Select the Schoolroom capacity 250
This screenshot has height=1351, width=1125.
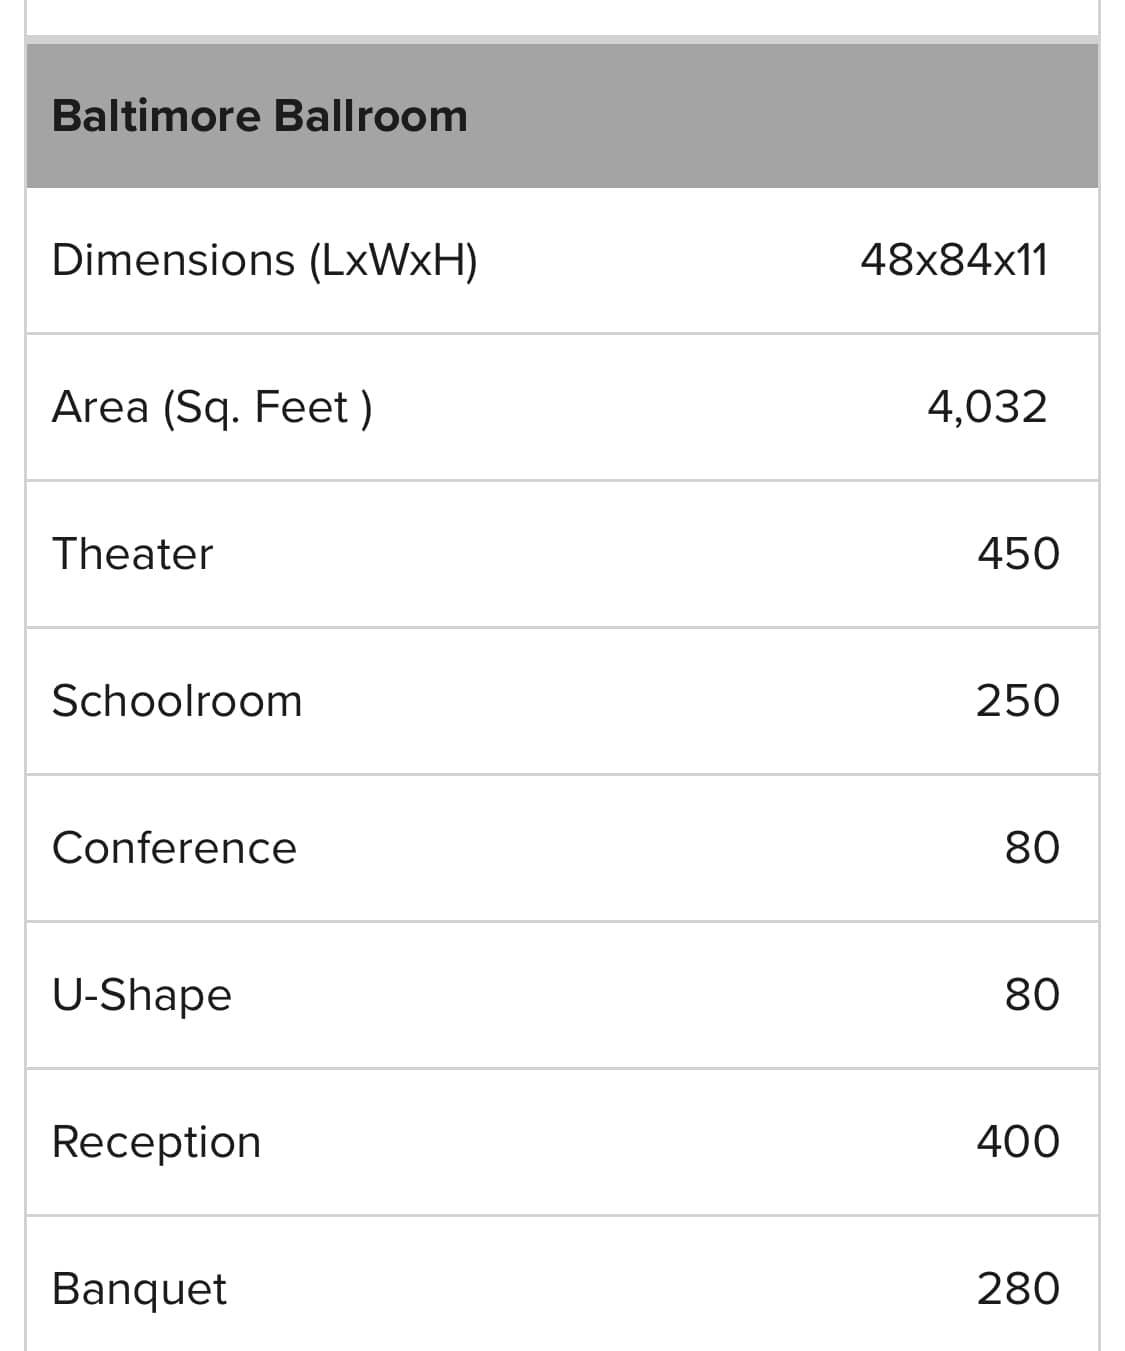[x=1018, y=701]
